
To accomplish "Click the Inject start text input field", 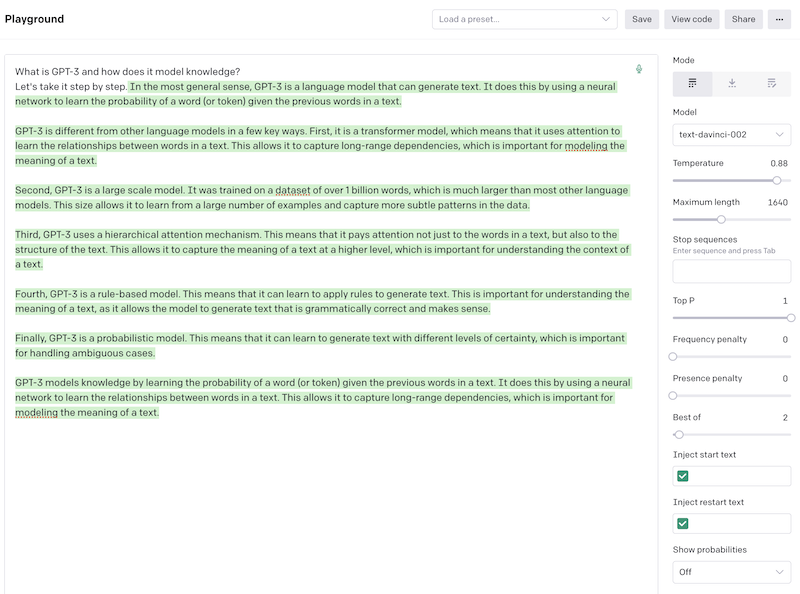I will 732,476.
